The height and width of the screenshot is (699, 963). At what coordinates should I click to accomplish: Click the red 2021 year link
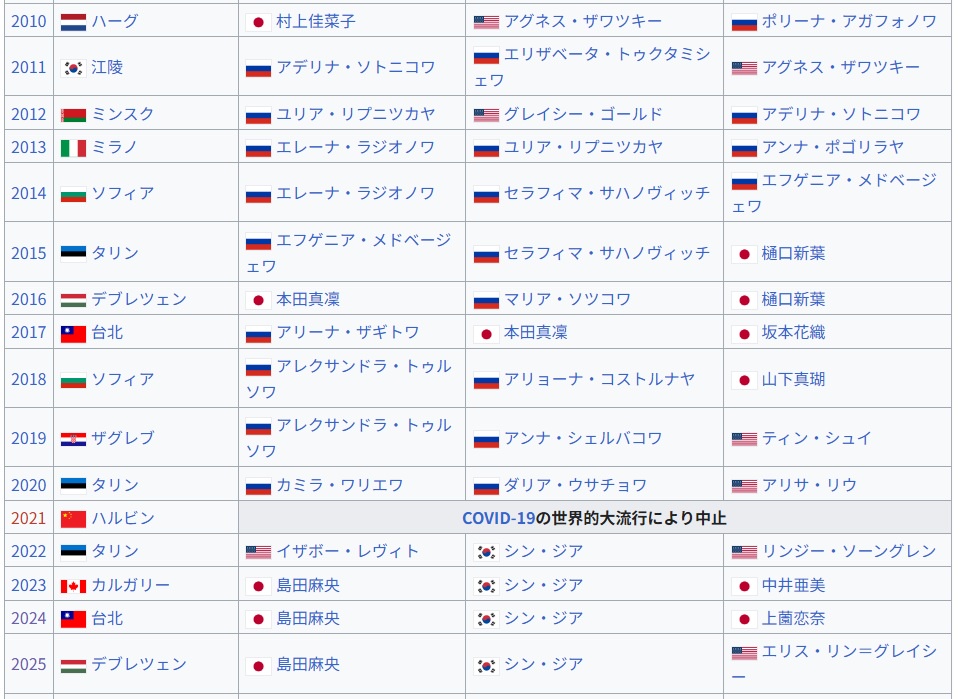[x=29, y=518]
